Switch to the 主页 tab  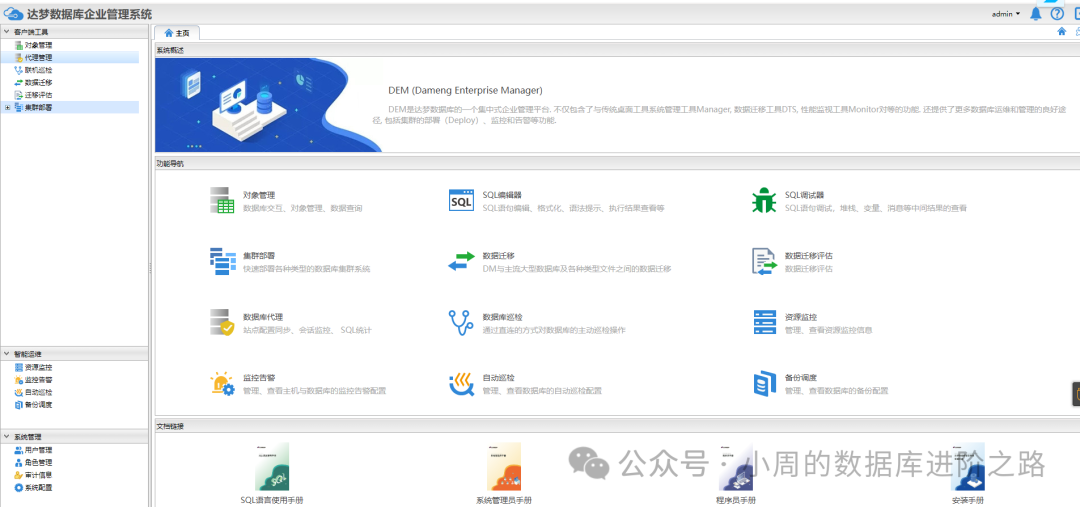177,32
